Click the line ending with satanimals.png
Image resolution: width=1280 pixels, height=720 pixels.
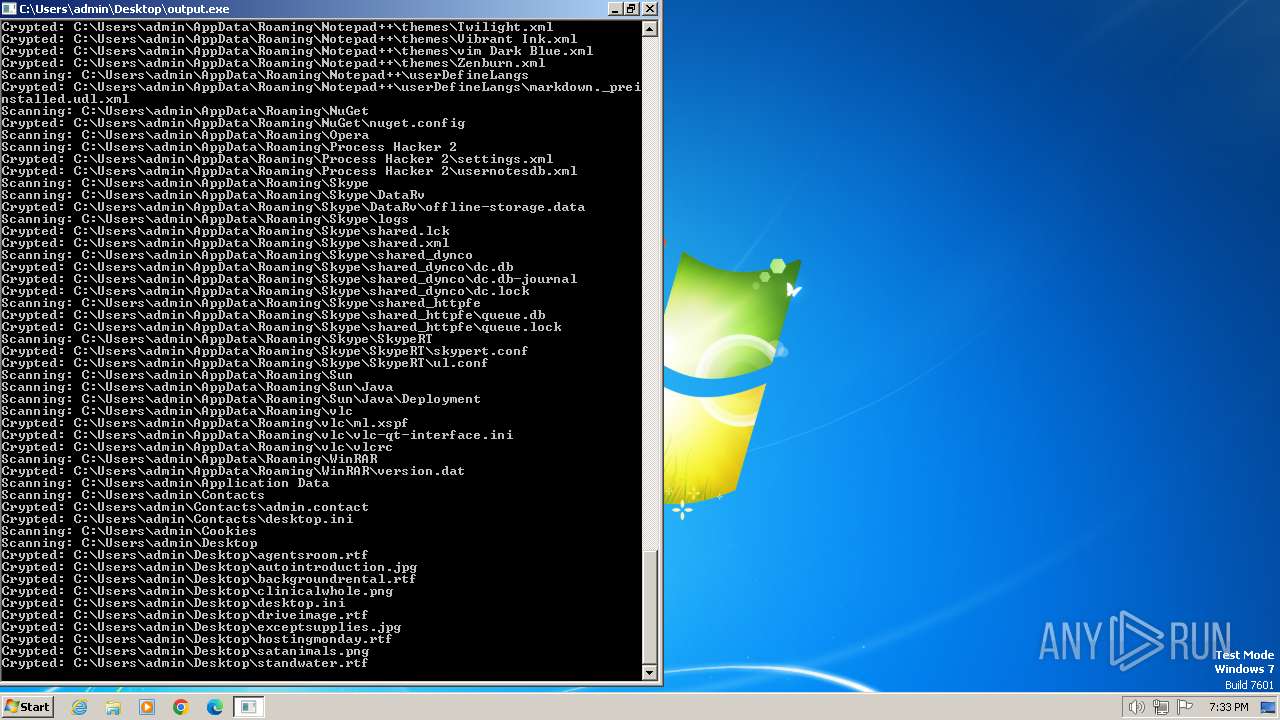pos(185,651)
